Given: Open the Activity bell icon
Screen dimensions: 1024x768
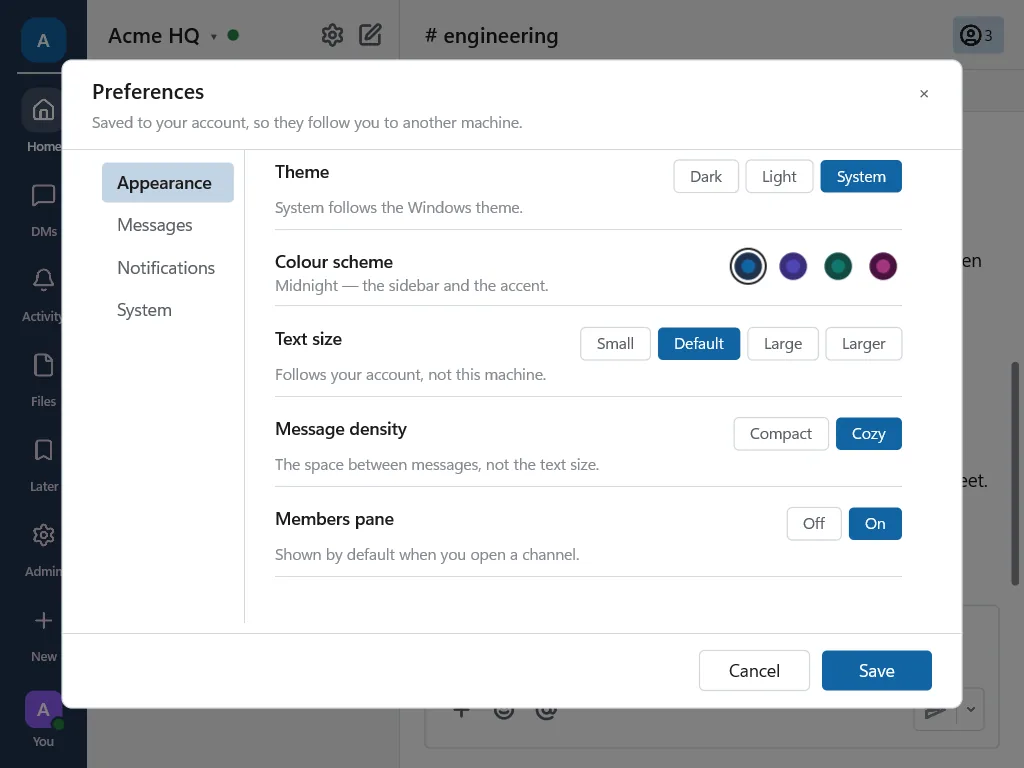Looking at the screenshot, I should pyautogui.click(x=43, y=280).
